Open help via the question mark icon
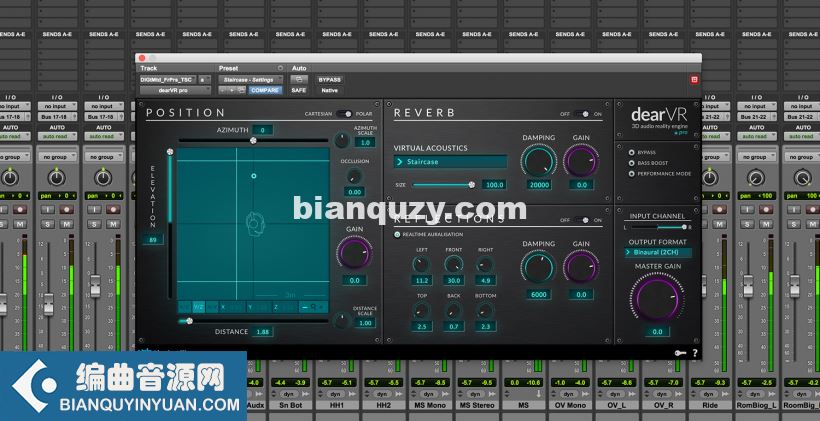Viewport: 820px width, 421px height. (x=695, y=353)
